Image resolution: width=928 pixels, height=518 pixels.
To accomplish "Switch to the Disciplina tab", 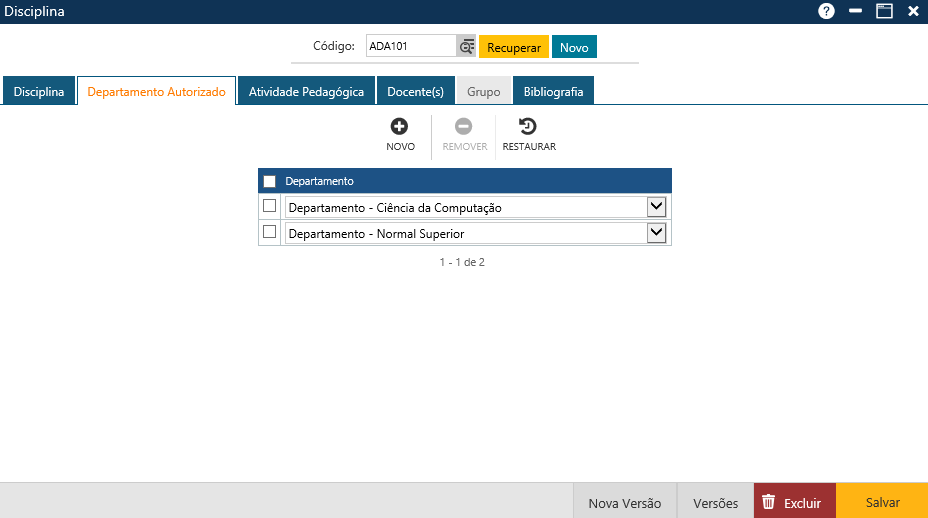I will coord(39,91).
